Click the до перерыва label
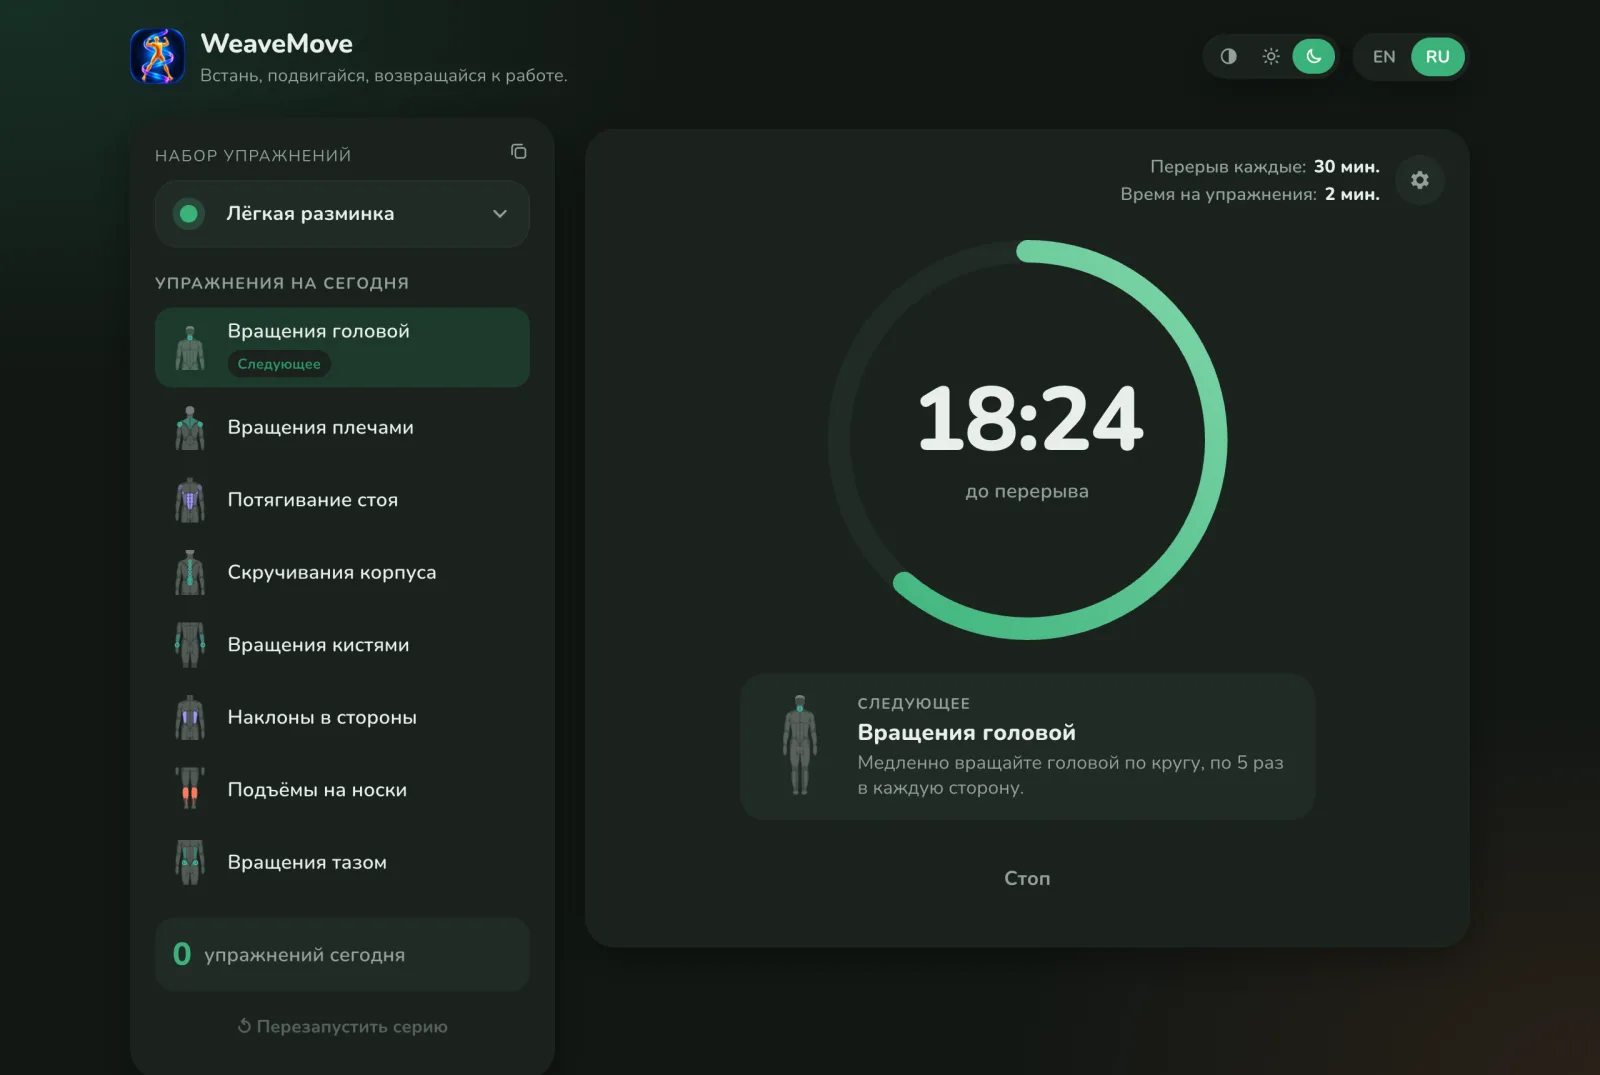The height and width of the screenshot is (1075, 1600). coord(1027,492)
